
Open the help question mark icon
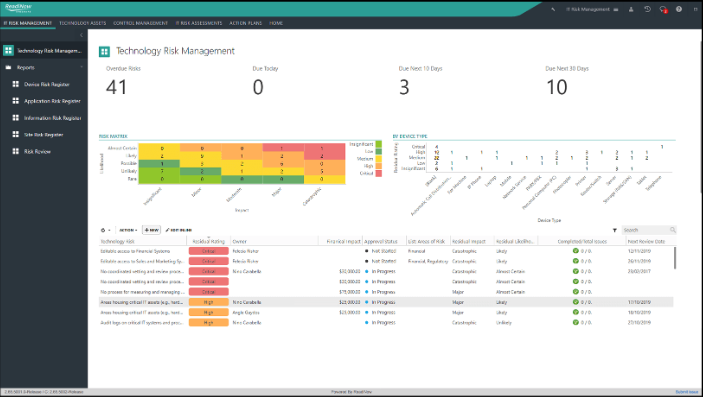point(679,9)
